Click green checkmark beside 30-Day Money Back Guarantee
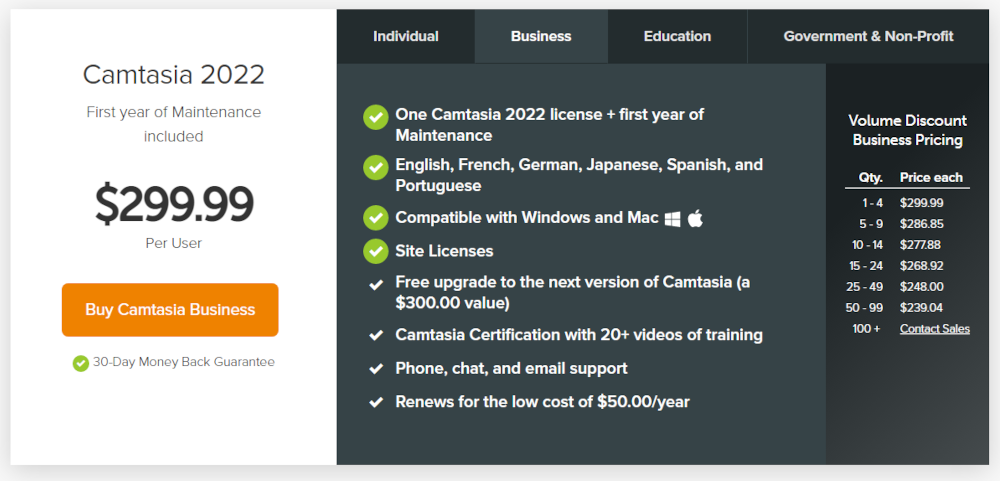Viewport: 1000px width, 481px height. [x=80, y=363]
